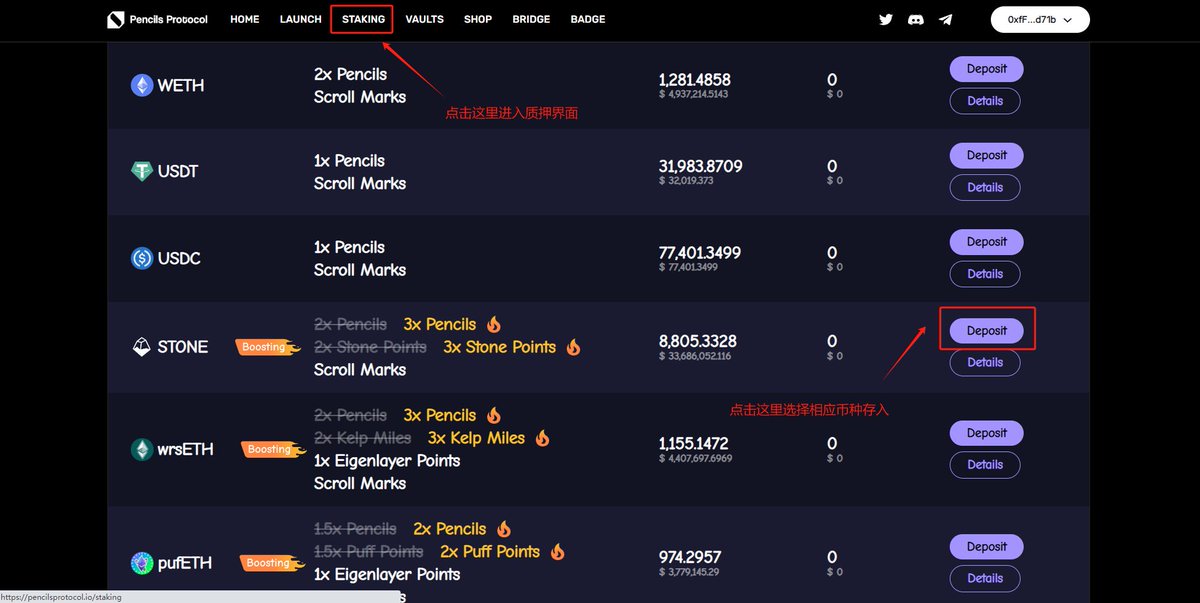The image size is (1200, 603).
Task: Click the STONE total value 8,805.3328
Action: click(x=697, y=341)
